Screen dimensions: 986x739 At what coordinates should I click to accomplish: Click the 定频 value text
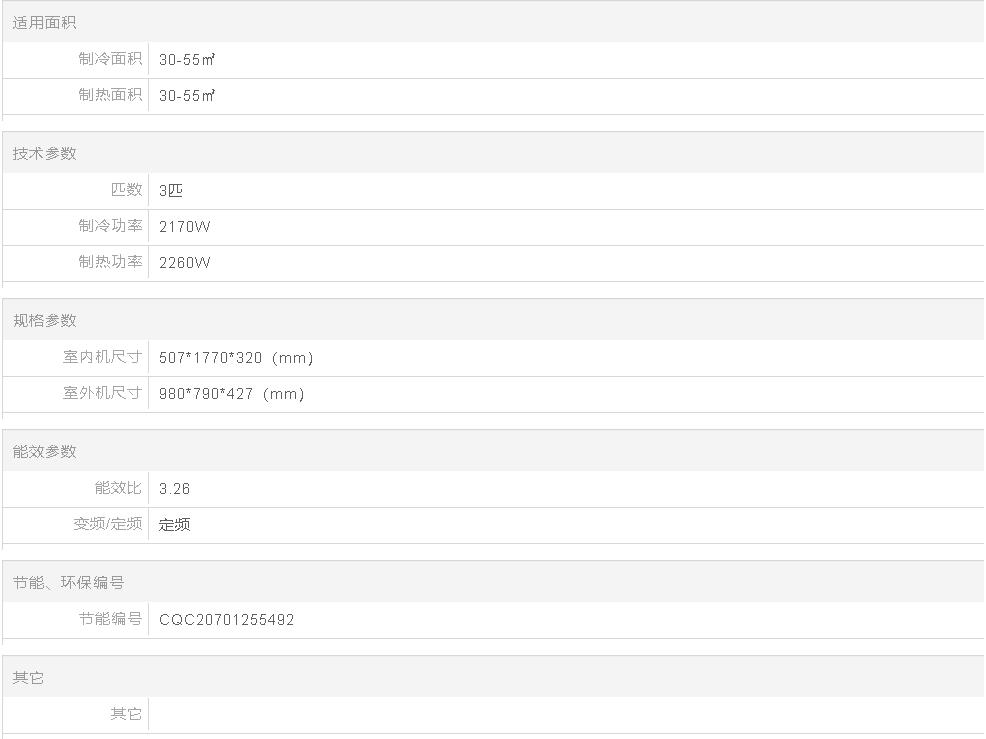(x=174, y=524)
